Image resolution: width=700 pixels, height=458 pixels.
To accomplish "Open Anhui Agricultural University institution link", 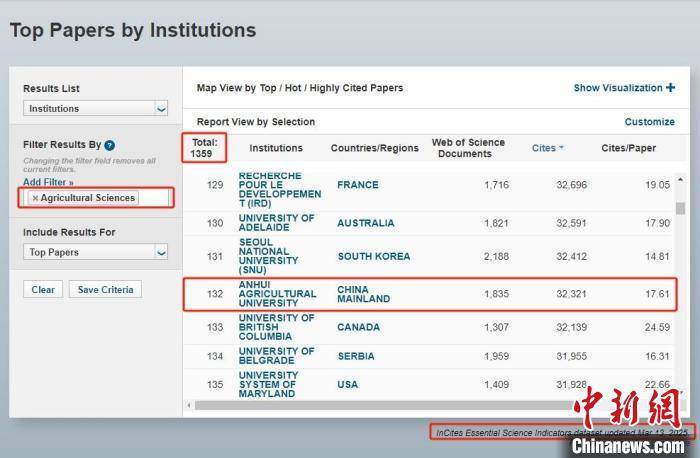I will [x=277, y=294].
